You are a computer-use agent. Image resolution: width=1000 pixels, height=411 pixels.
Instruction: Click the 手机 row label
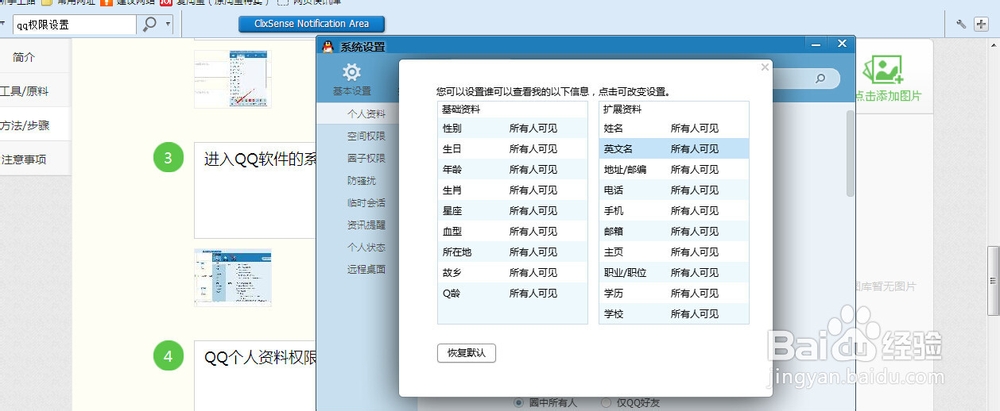tap(614, 211)
